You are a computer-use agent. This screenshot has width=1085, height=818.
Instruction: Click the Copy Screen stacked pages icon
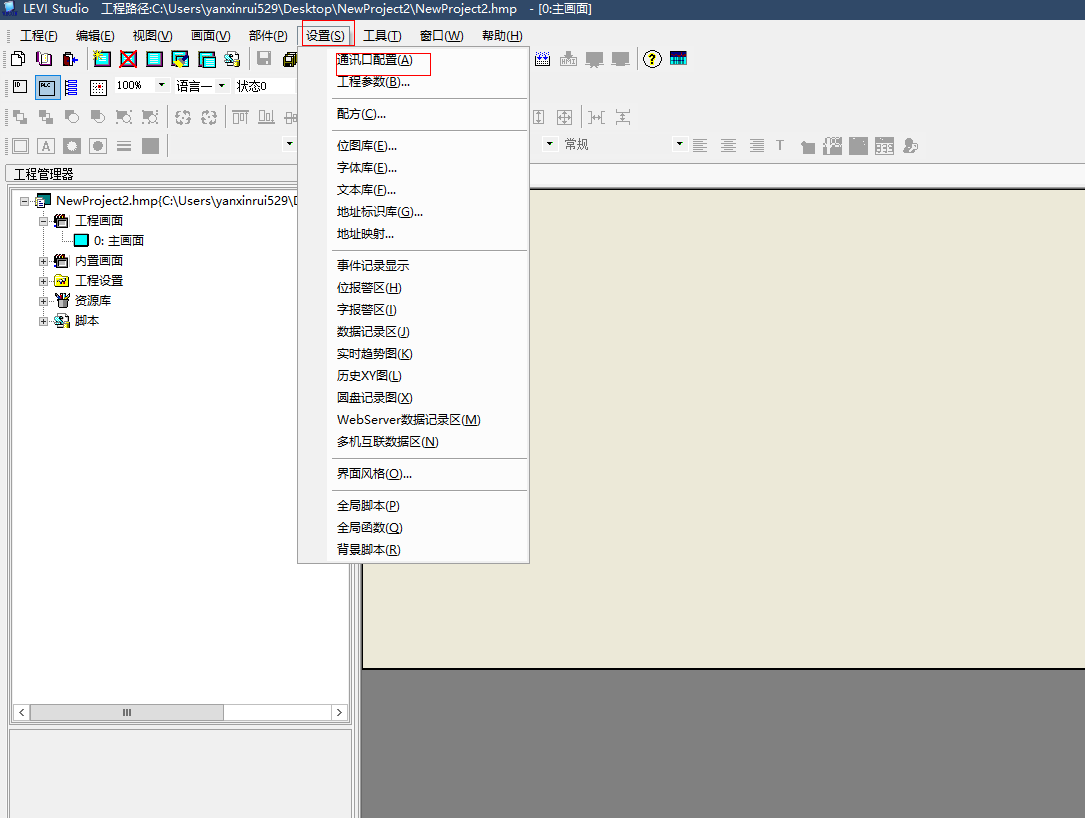(206, 59)
